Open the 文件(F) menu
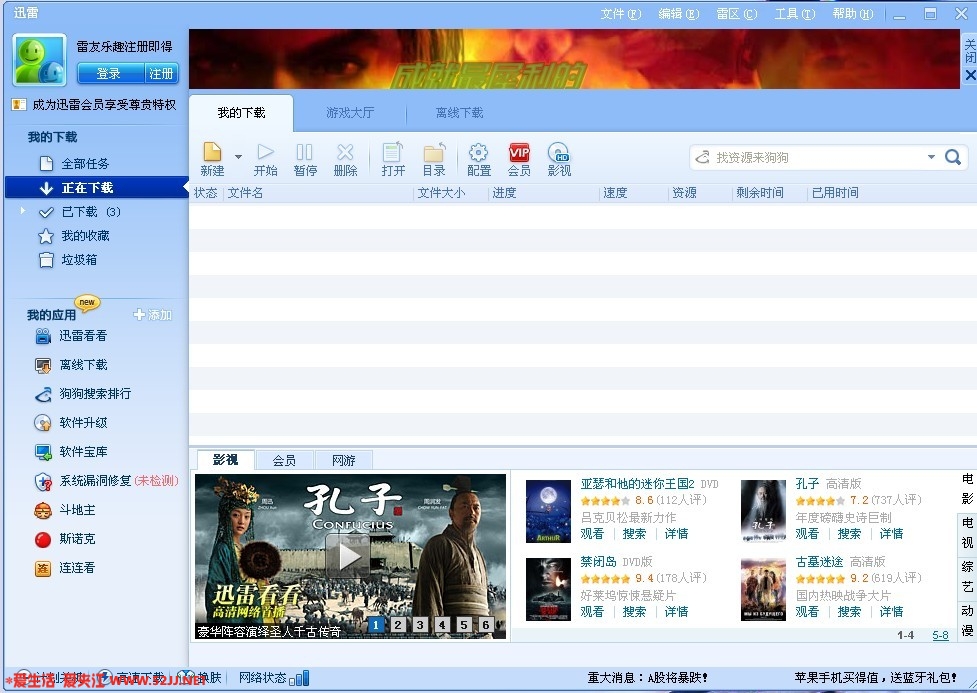This screenshot has height=693, width=977. point(621,14)
